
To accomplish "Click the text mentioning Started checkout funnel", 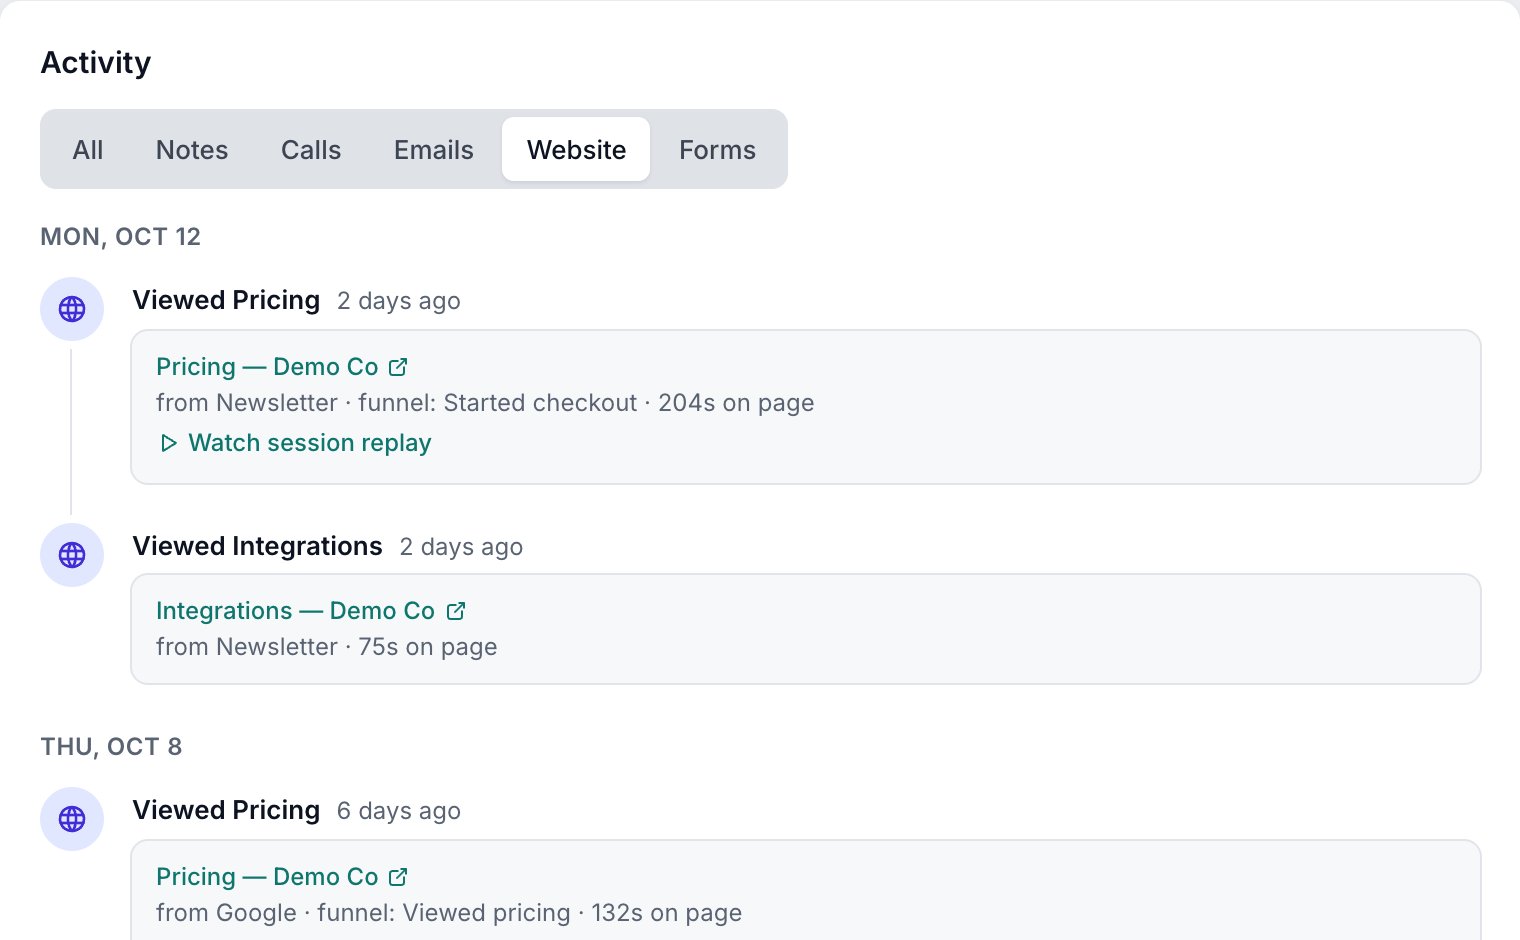I will [485, 403].
